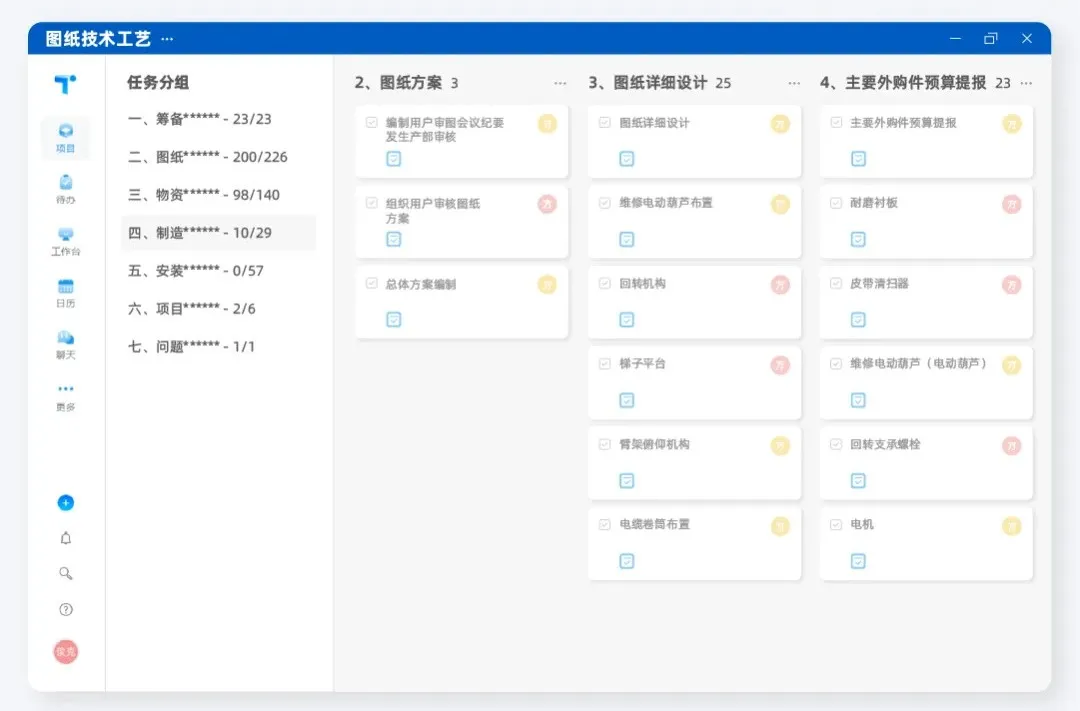1080x711 pixels.
Task: Click the blue add plus icon
Action: click(x=65, y=503)
